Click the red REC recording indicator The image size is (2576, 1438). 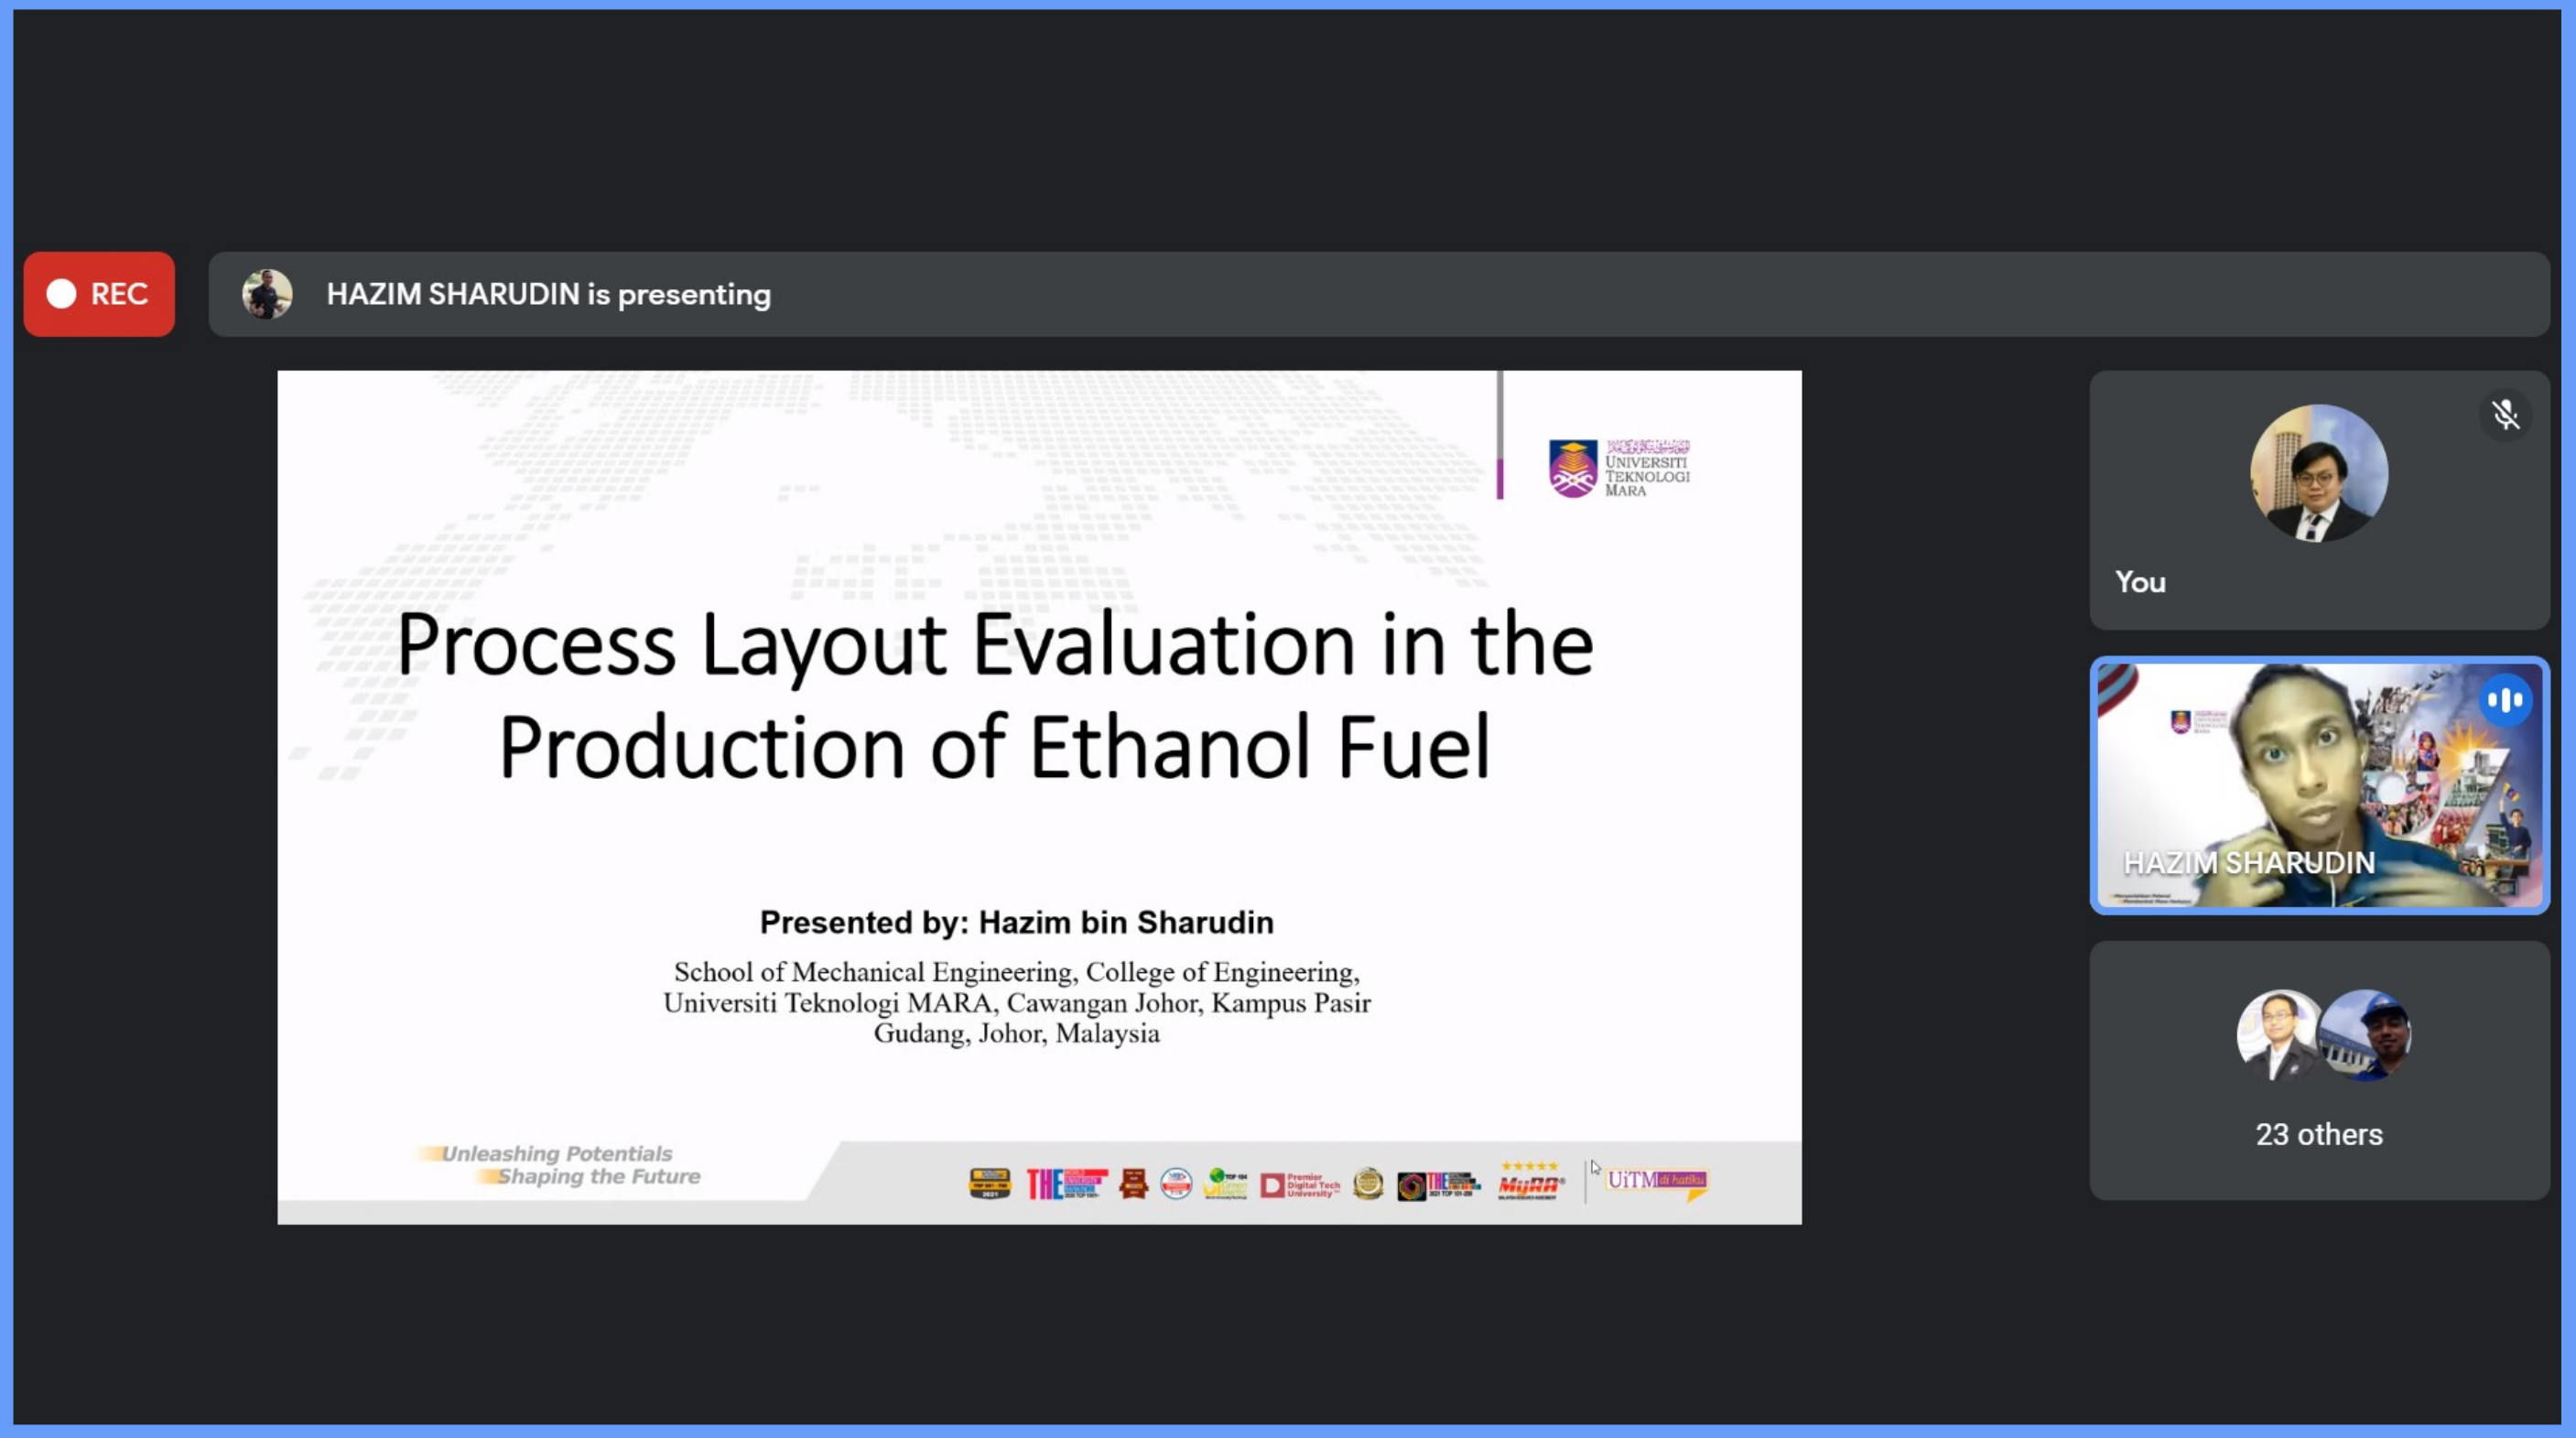click(99, 294)
